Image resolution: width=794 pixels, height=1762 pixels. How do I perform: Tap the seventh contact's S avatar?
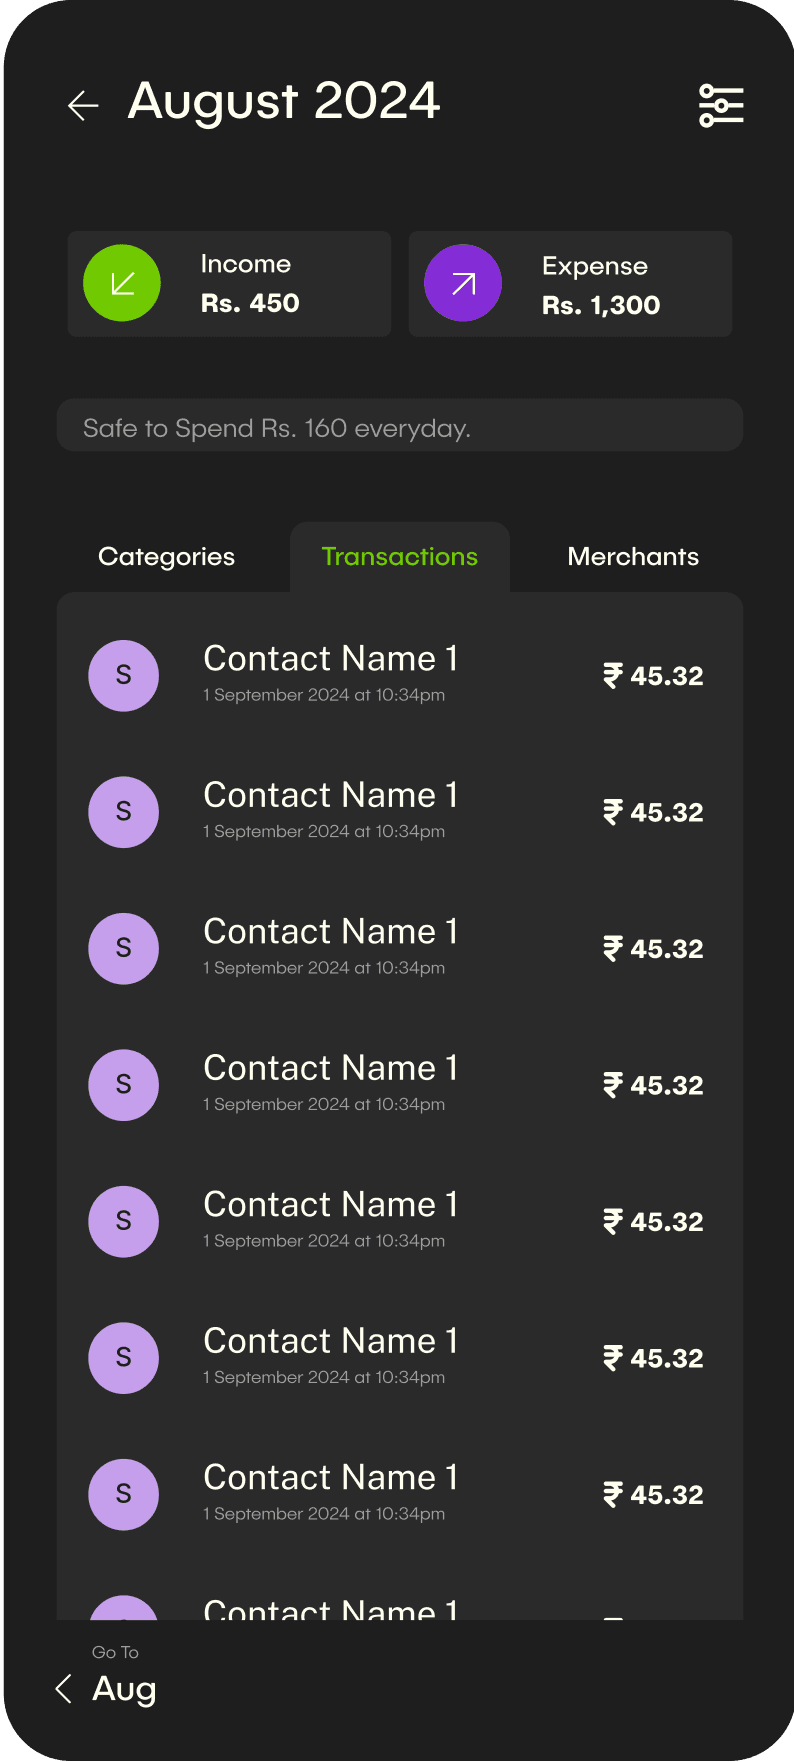click(x=124, y=1495)
